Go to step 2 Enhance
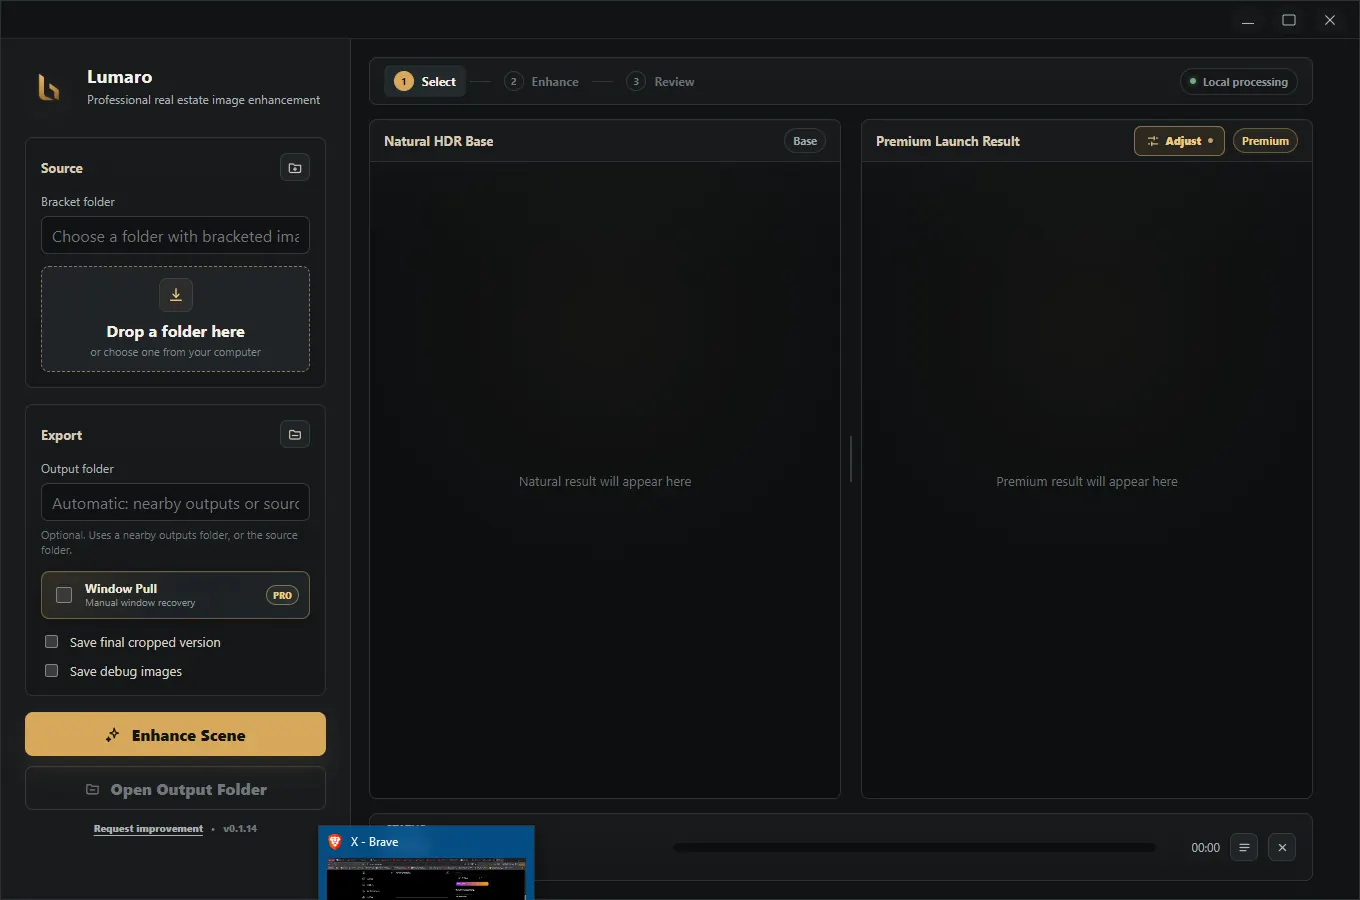The width and height of the screenshot is (1360, 900). tap(542, 82)
